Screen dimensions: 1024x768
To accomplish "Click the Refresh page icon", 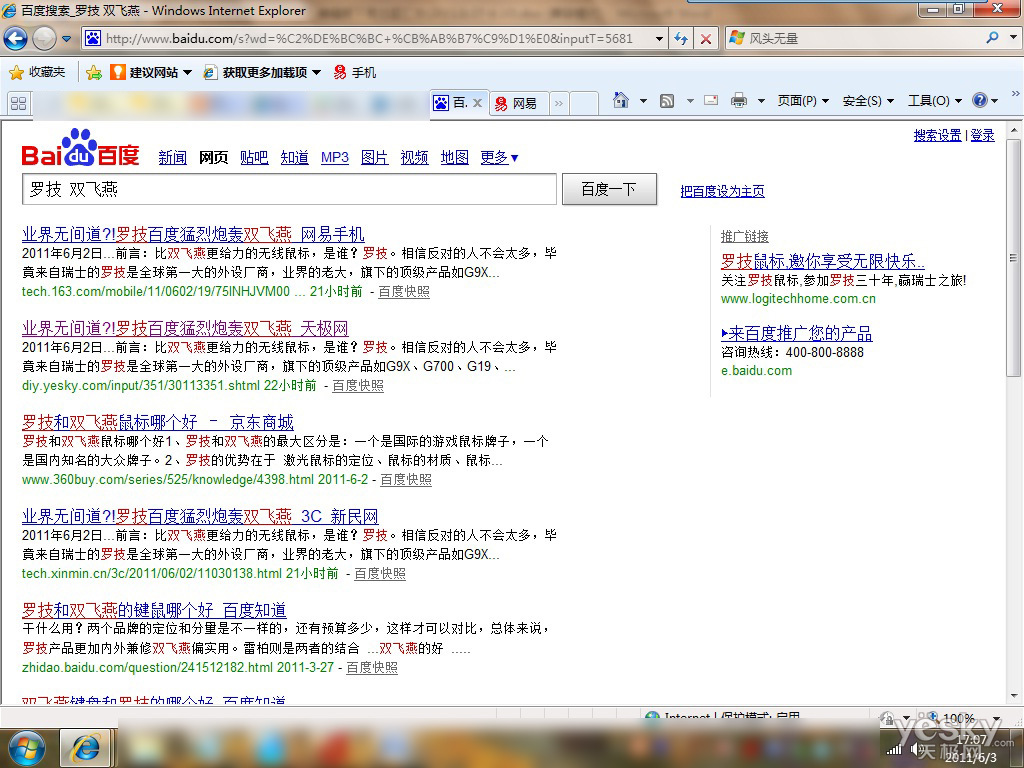I will pyautogui.click(x=681, y=39).
